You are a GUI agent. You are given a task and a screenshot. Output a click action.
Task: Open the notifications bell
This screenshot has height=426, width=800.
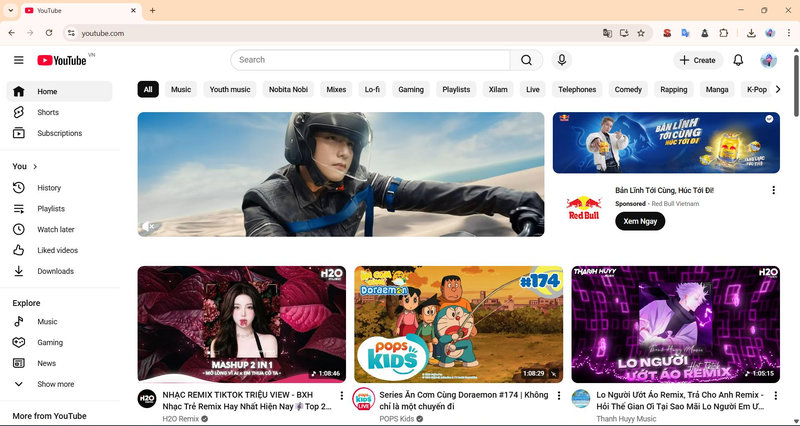click(738, 60)
